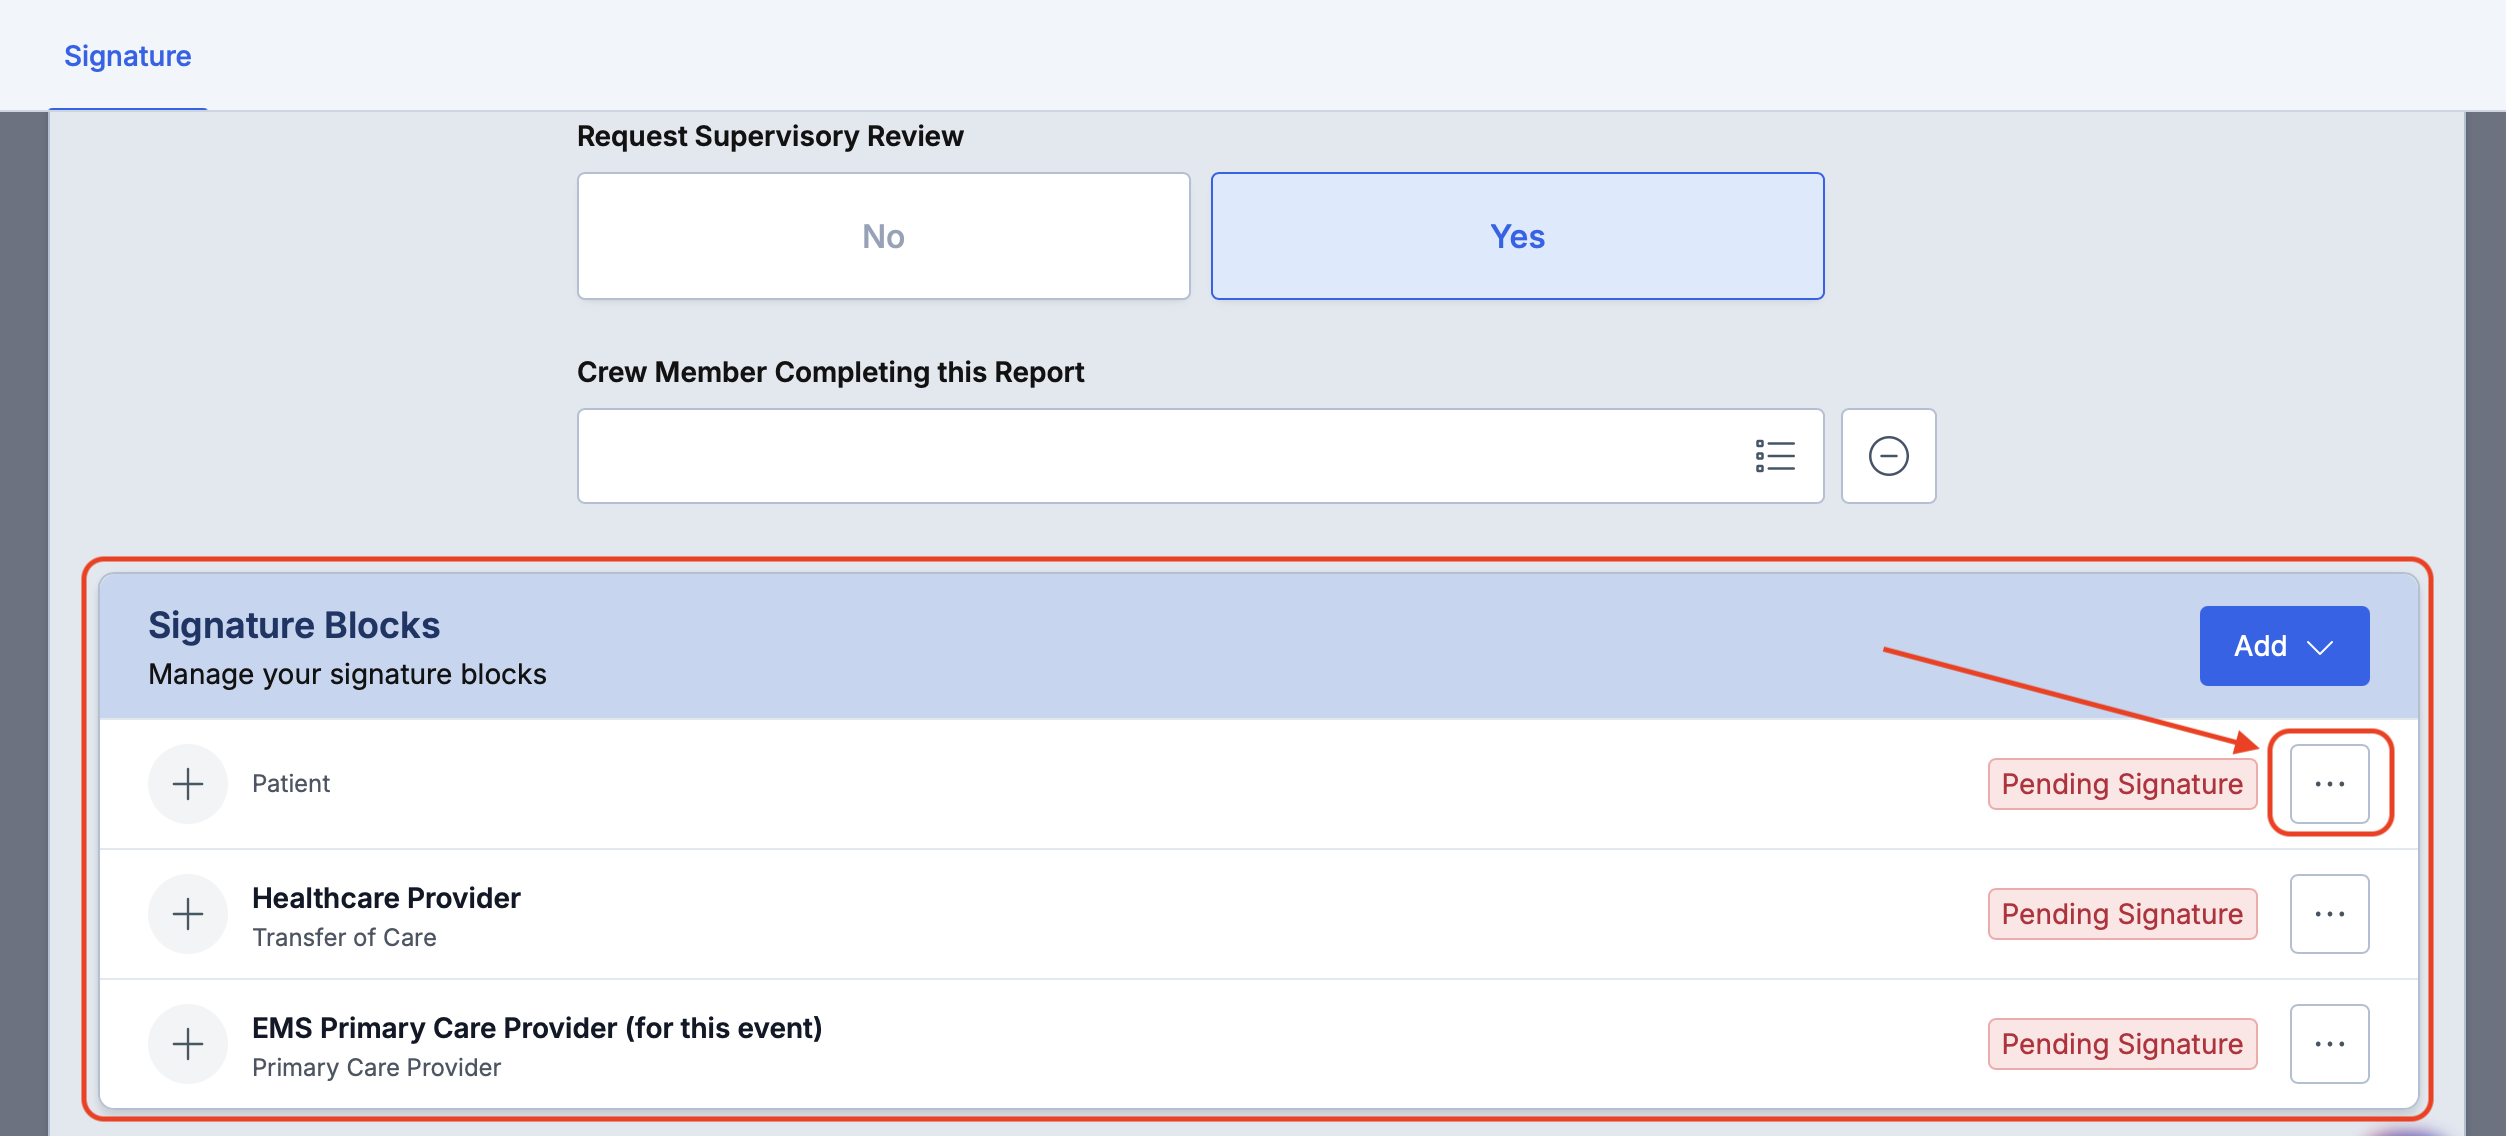Select No for Supervisory Review
The width and height of the screenshot is (2506, 1136).
883,236
